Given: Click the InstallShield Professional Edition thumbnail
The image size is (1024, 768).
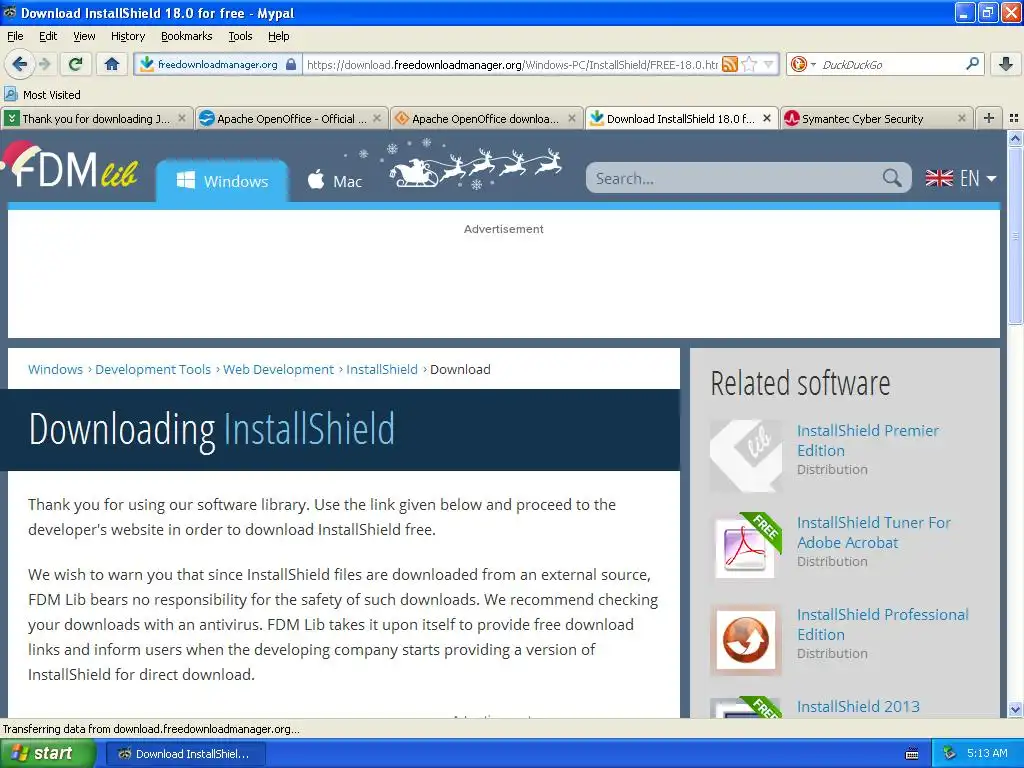Looking at the screenshot, I should 745,639.
